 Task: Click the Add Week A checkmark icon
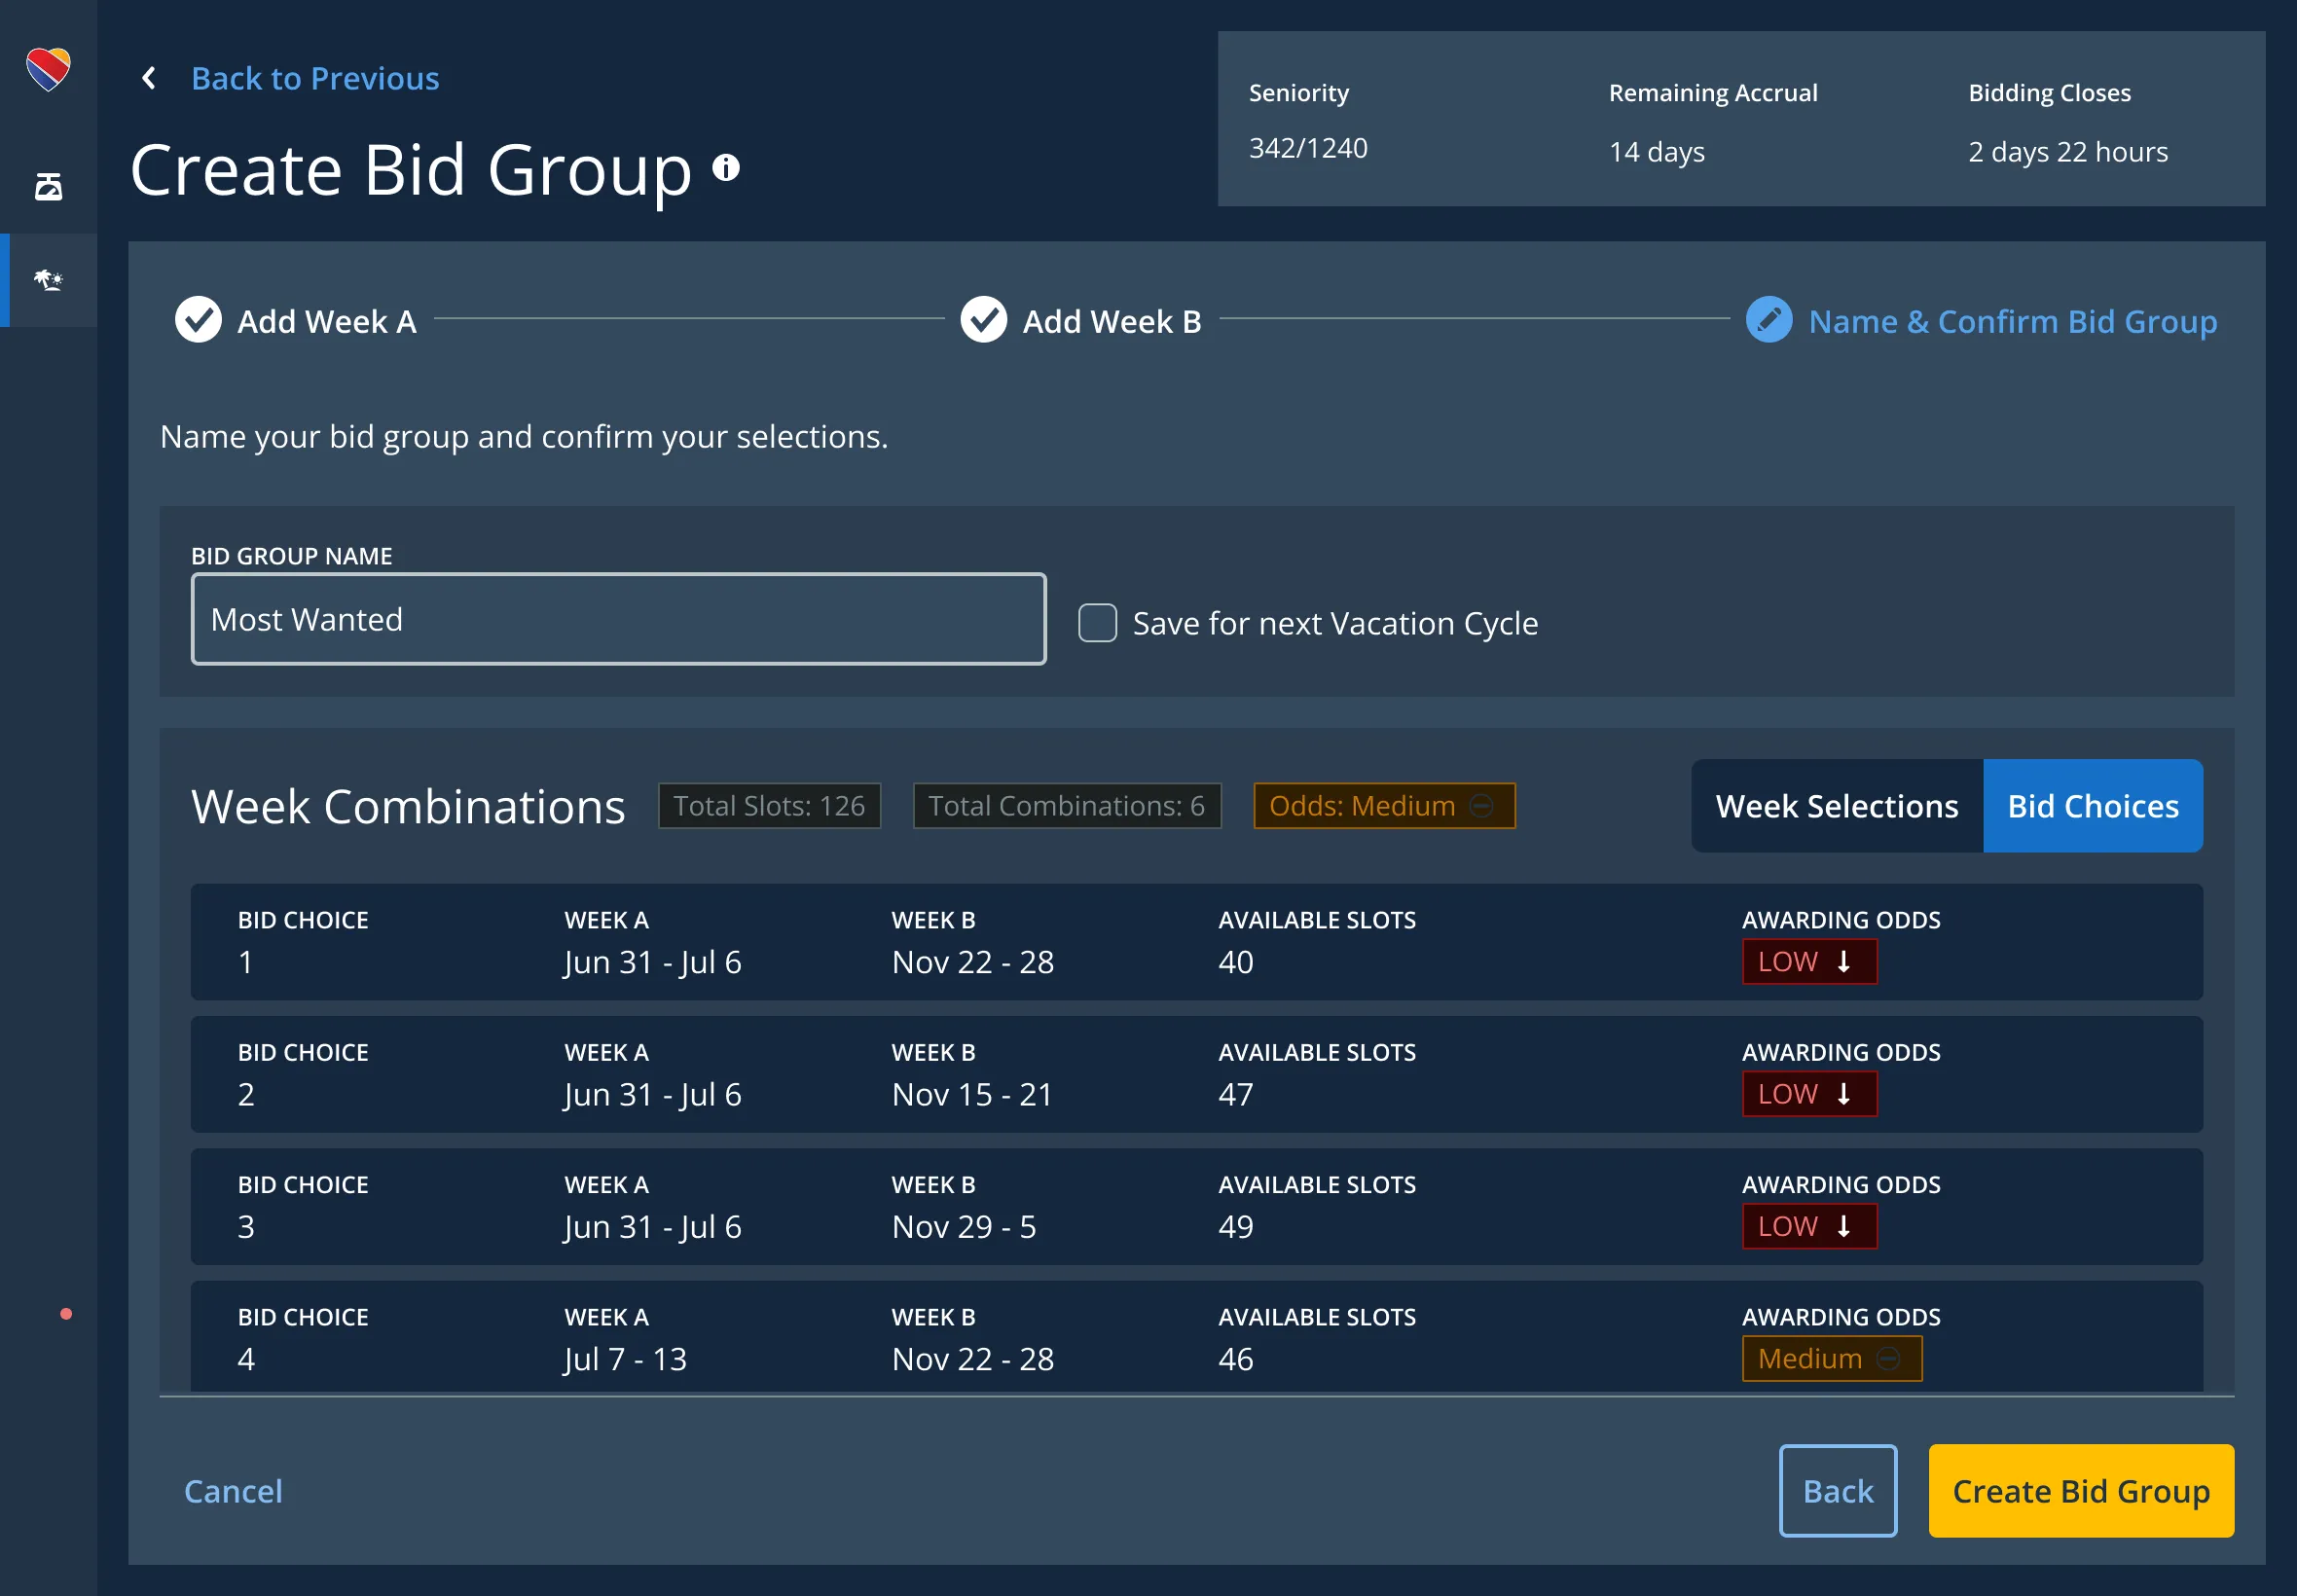(198, 320)
